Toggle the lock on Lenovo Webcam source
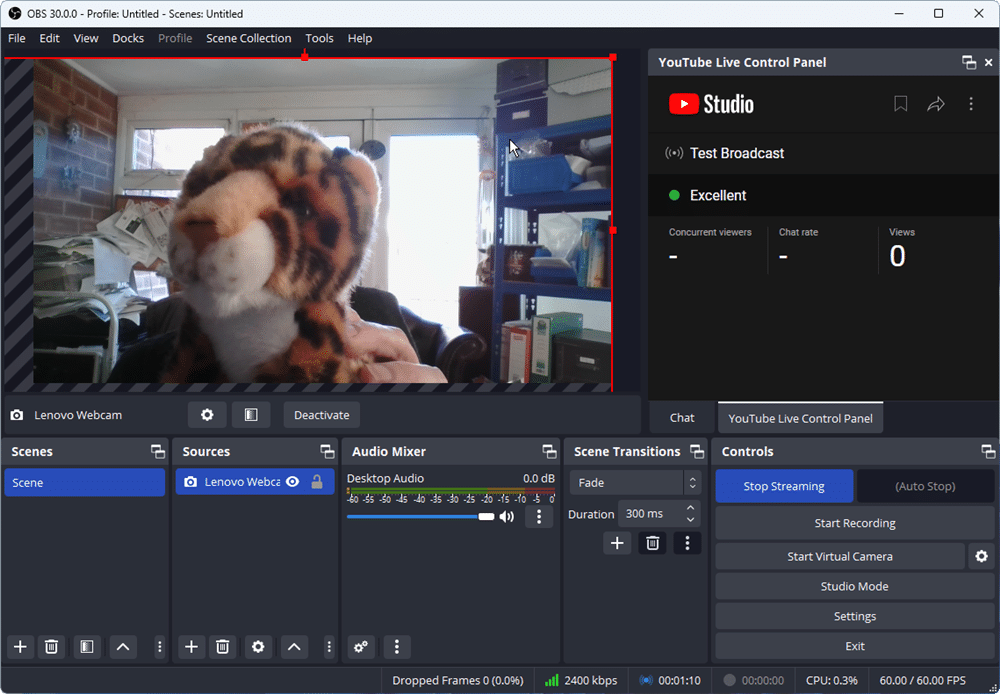This screenshot has width=1000, height=694. point(317,482)
